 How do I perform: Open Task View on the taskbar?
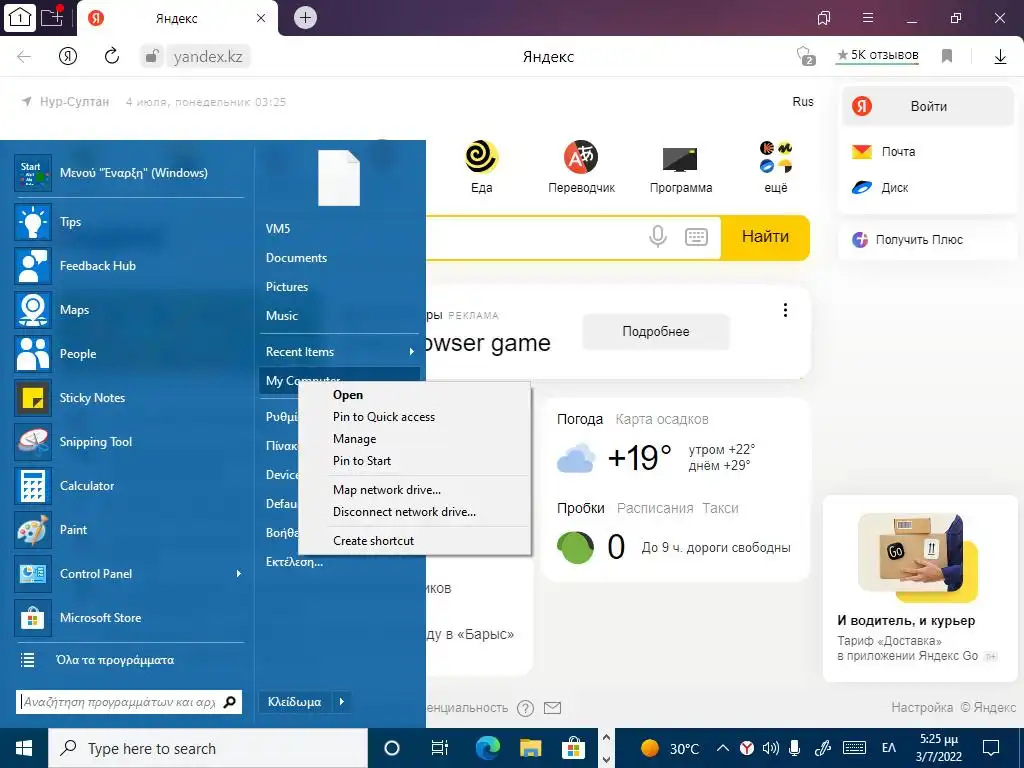pos(440,748)
